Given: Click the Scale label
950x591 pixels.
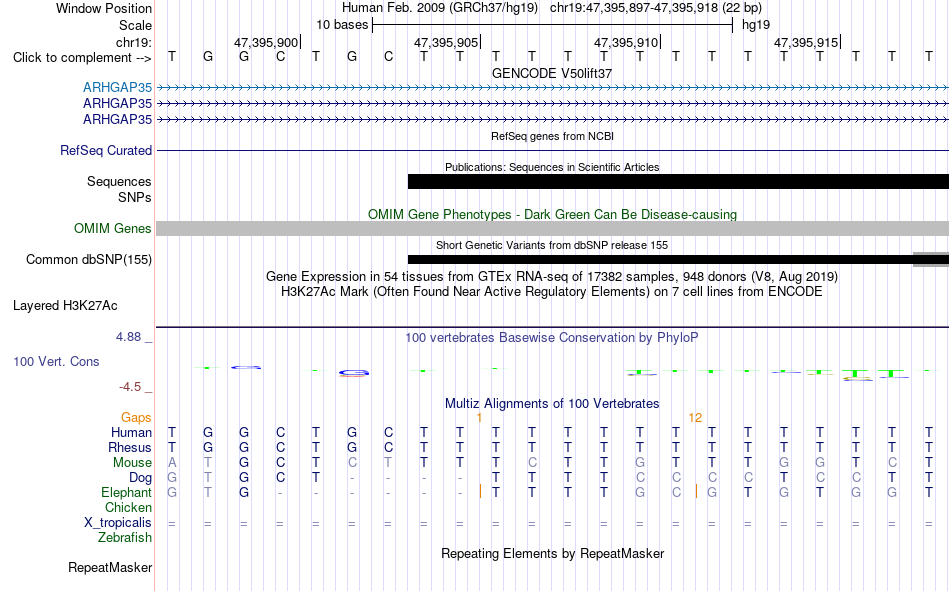Looking at the screenshot, I should coord(136,25).
